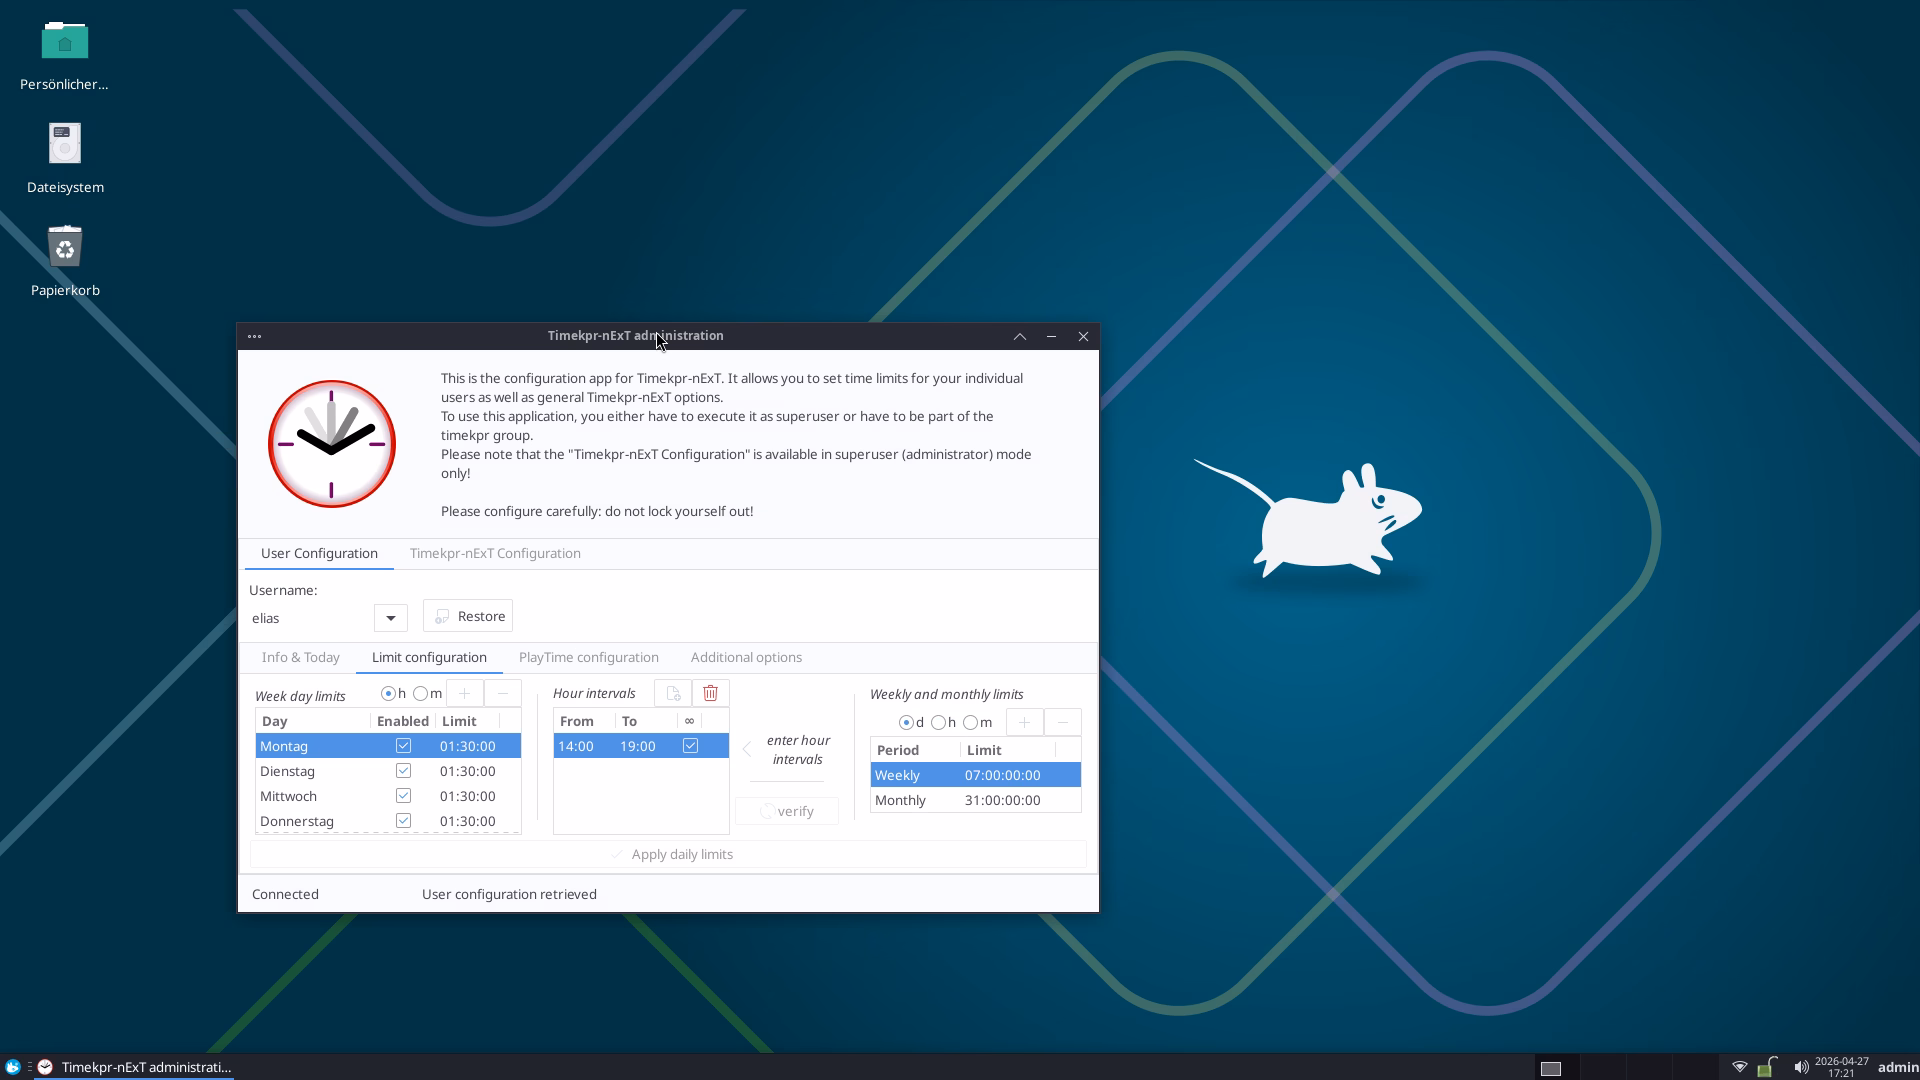Click the volume speaker tray icon
Image resolution: width=1920 pixels, height=1080 pixels.
tap(1801, 1067)
